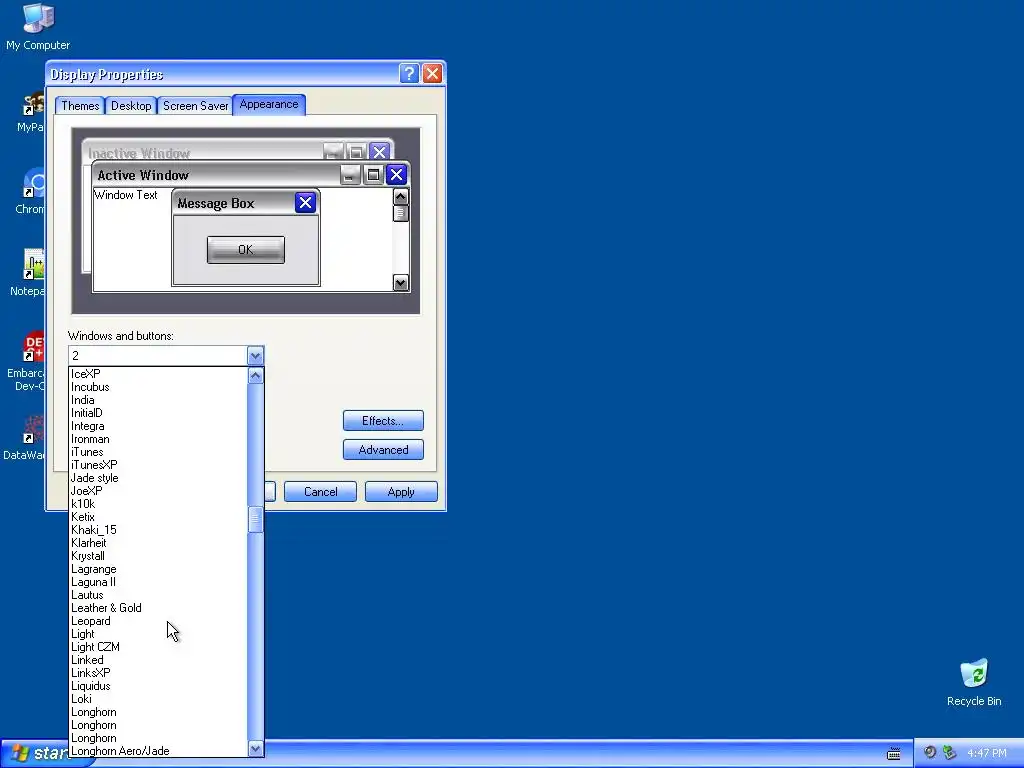Pick the Integra style

tap(158, 426)
